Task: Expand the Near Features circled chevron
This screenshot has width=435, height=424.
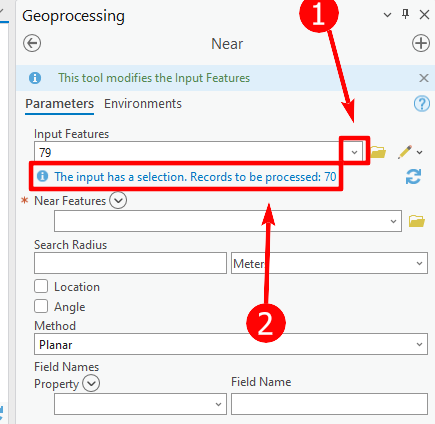Action: [x=118, y=200]
